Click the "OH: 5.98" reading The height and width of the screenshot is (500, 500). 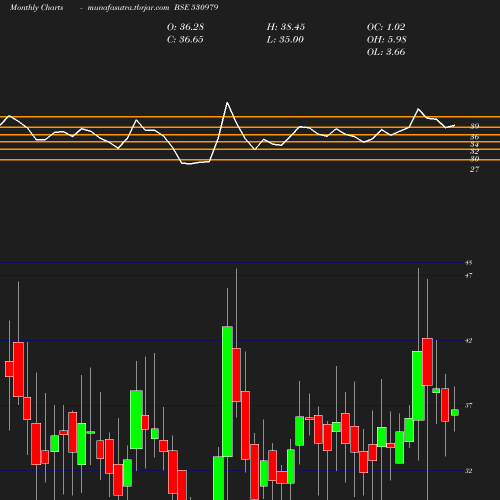coord(386,40)
